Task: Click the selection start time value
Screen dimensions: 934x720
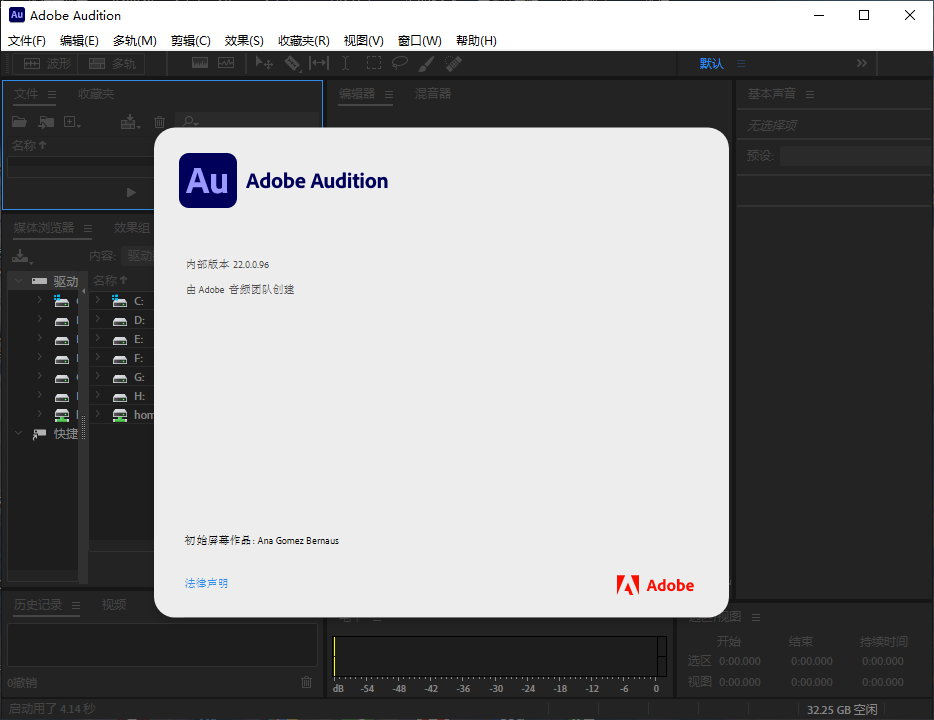Action: [x=740, y=661]
